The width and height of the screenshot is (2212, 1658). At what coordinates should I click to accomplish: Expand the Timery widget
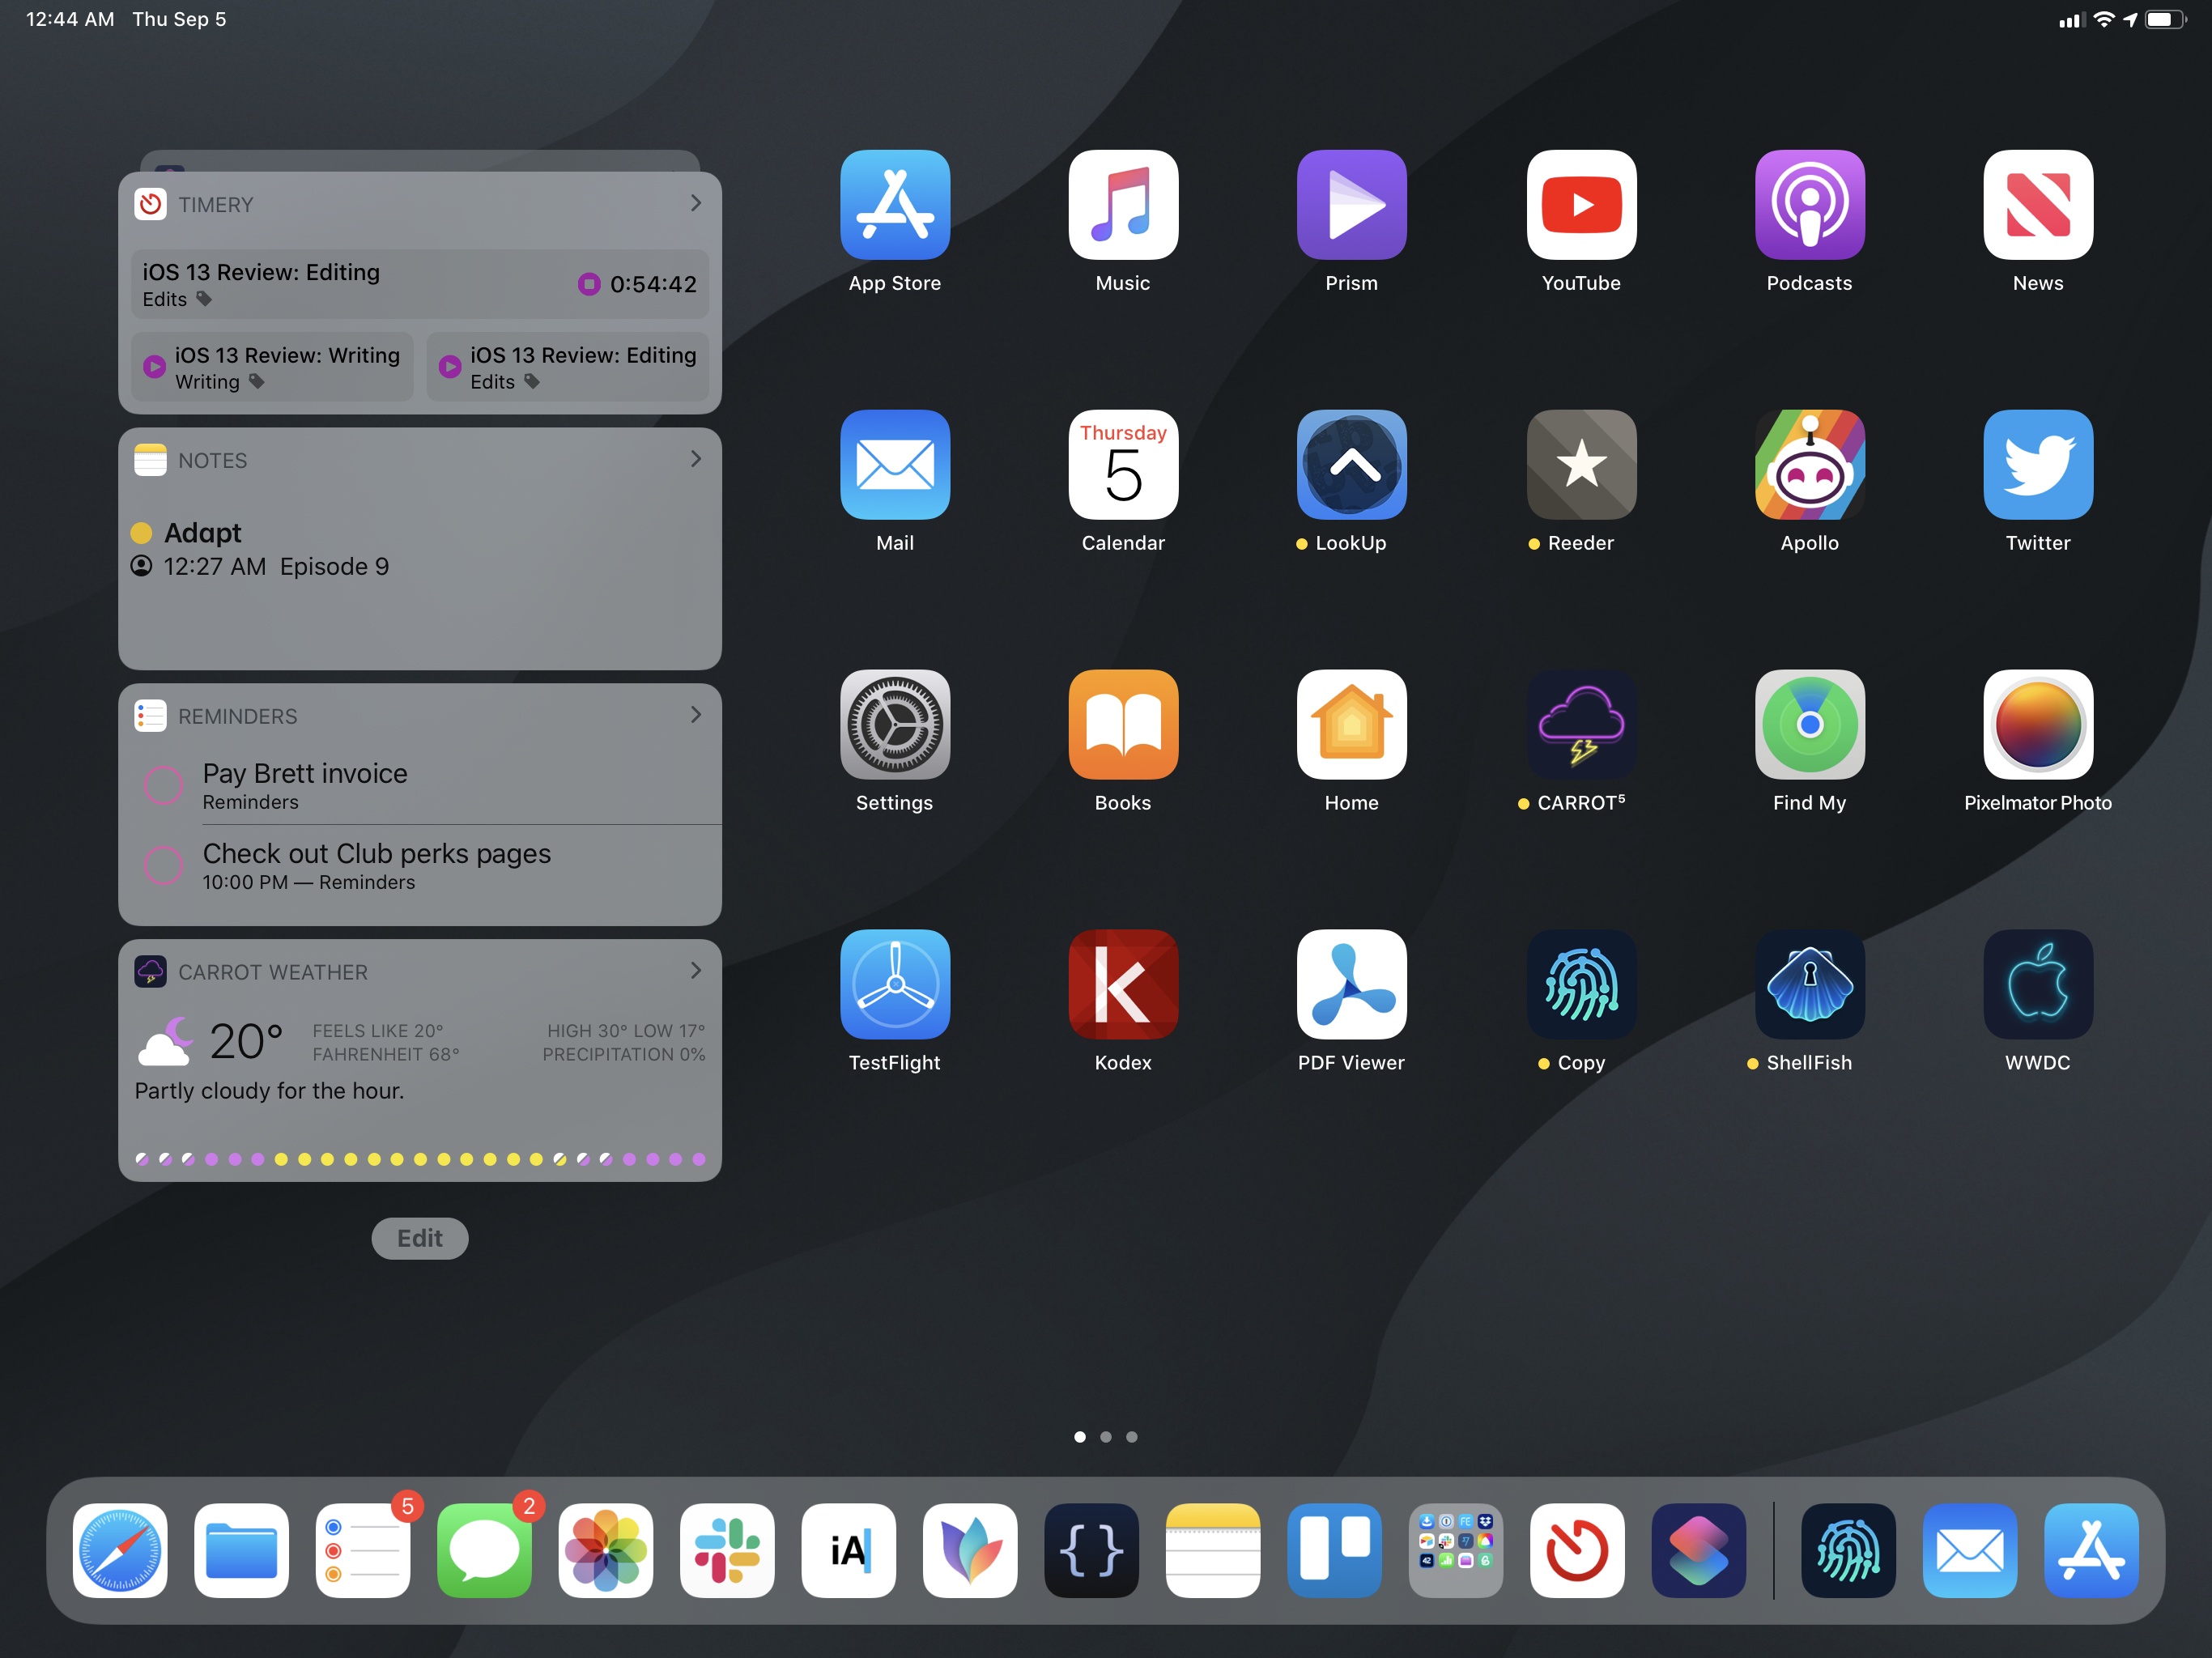[x=696, y=203]
